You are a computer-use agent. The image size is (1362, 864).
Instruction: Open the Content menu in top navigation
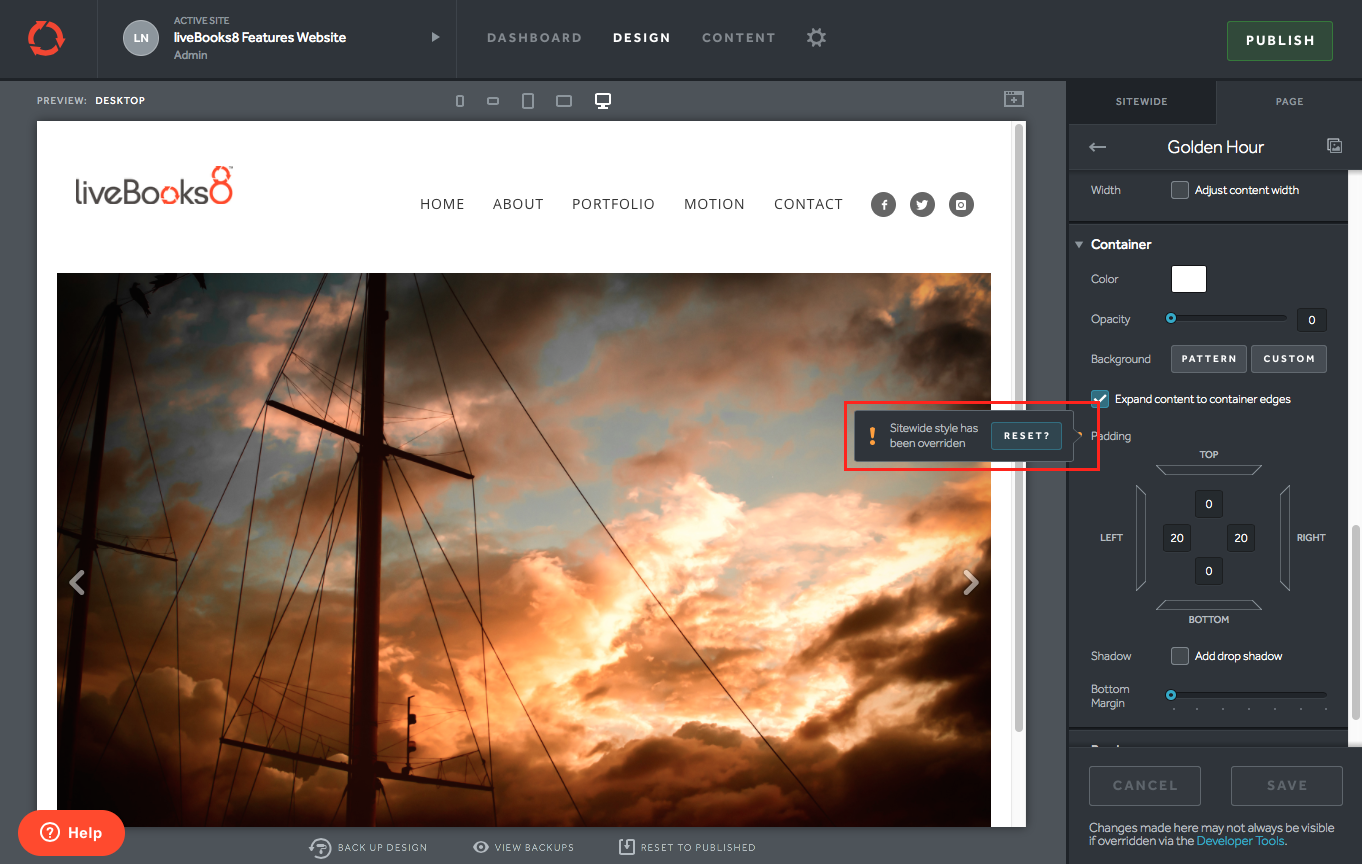point(738,38)
